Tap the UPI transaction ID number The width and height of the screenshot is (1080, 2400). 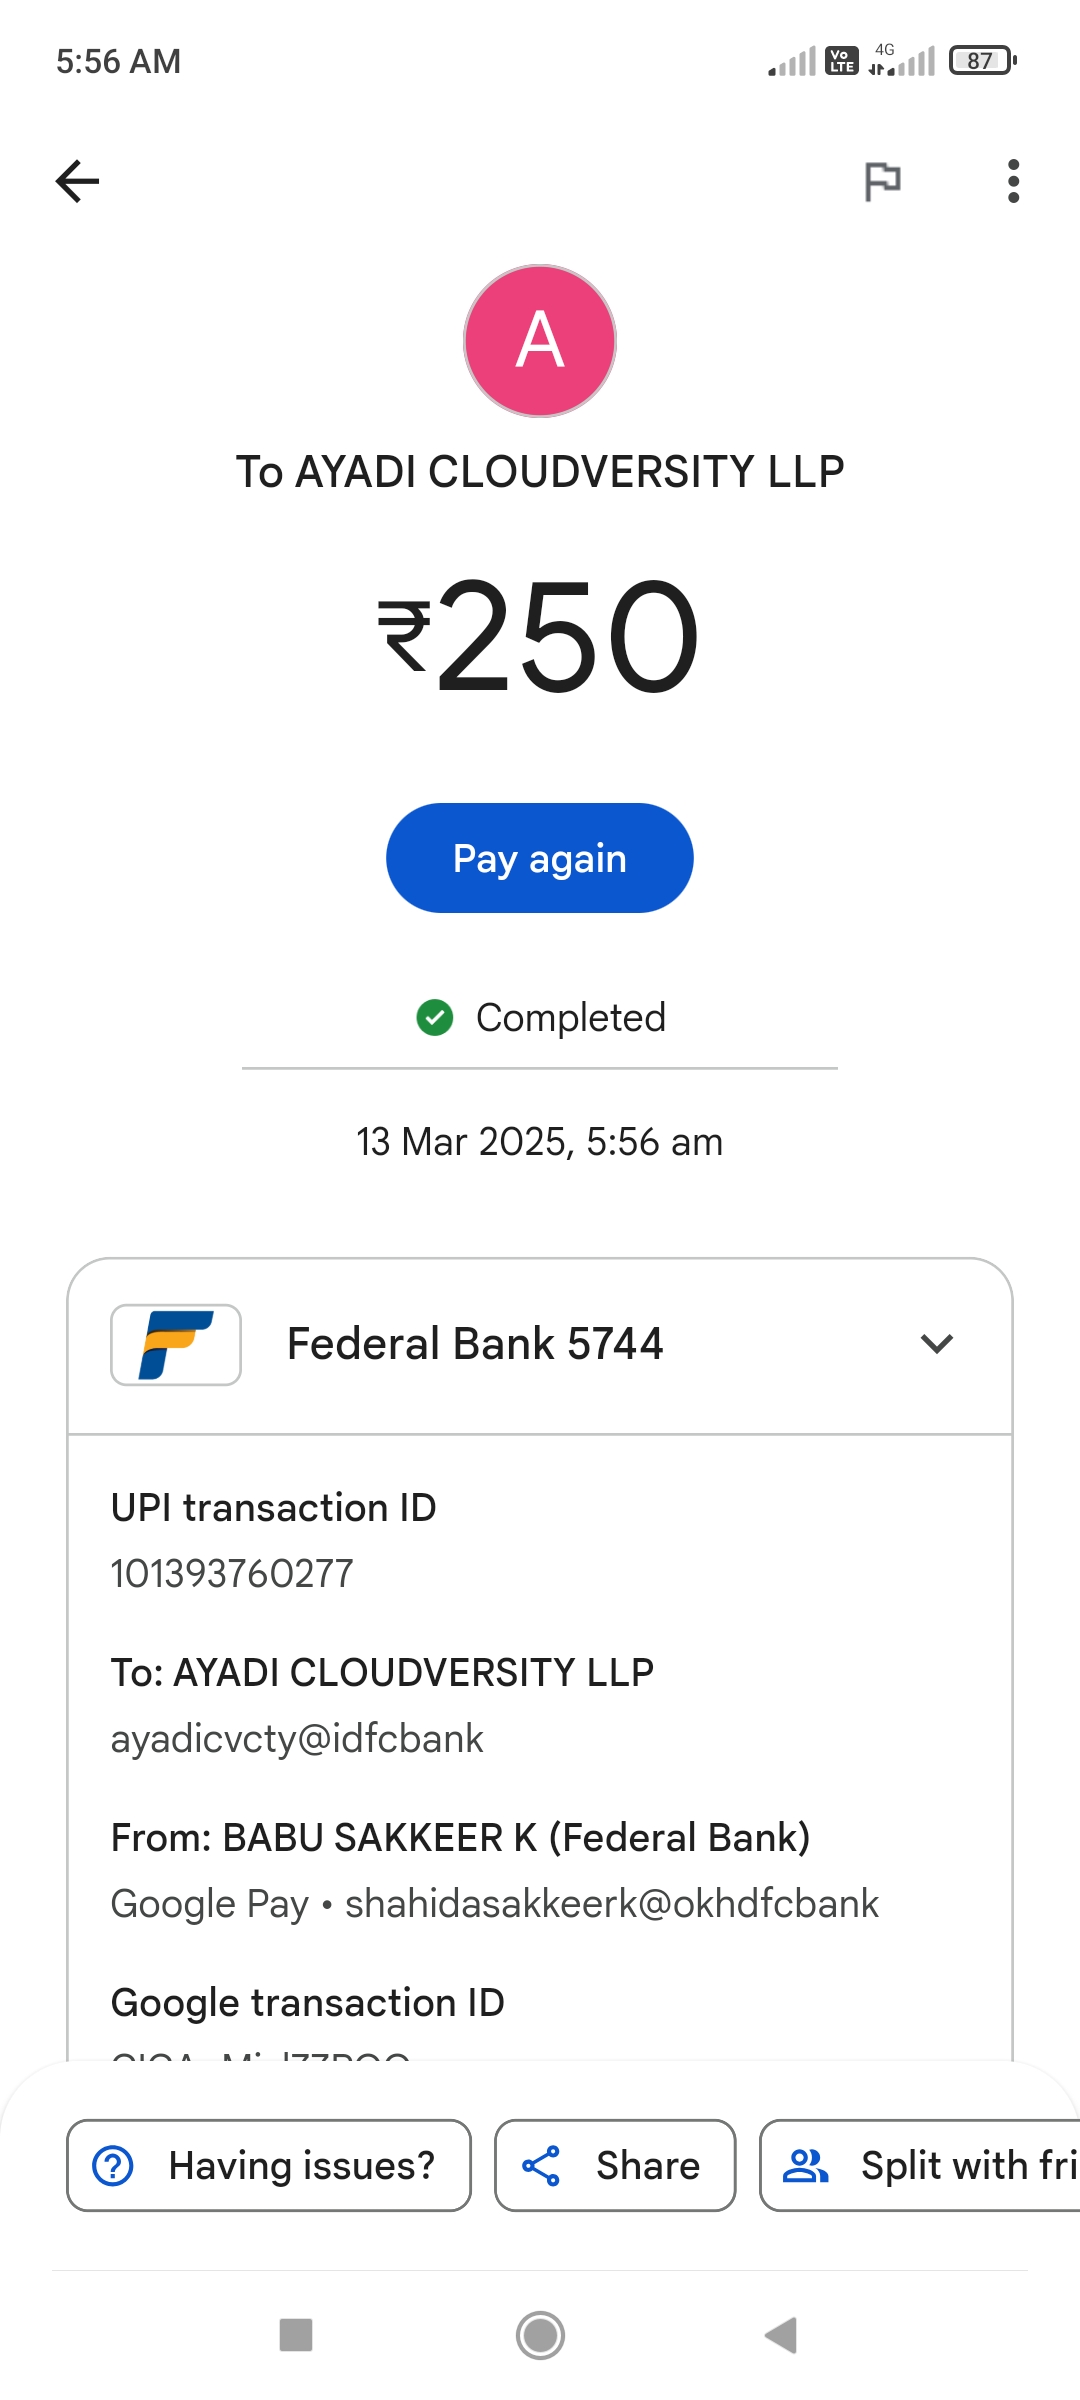coord(232,1574)
